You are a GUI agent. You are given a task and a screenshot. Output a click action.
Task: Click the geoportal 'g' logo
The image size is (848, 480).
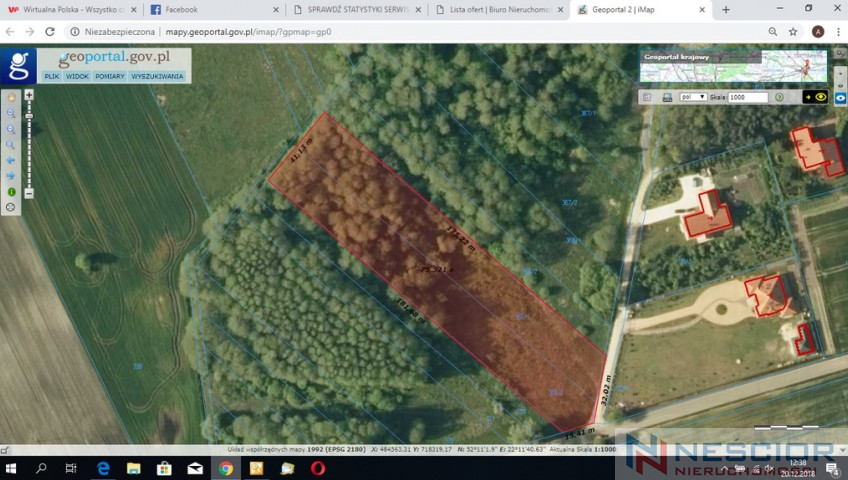click(x=19, y=66)
